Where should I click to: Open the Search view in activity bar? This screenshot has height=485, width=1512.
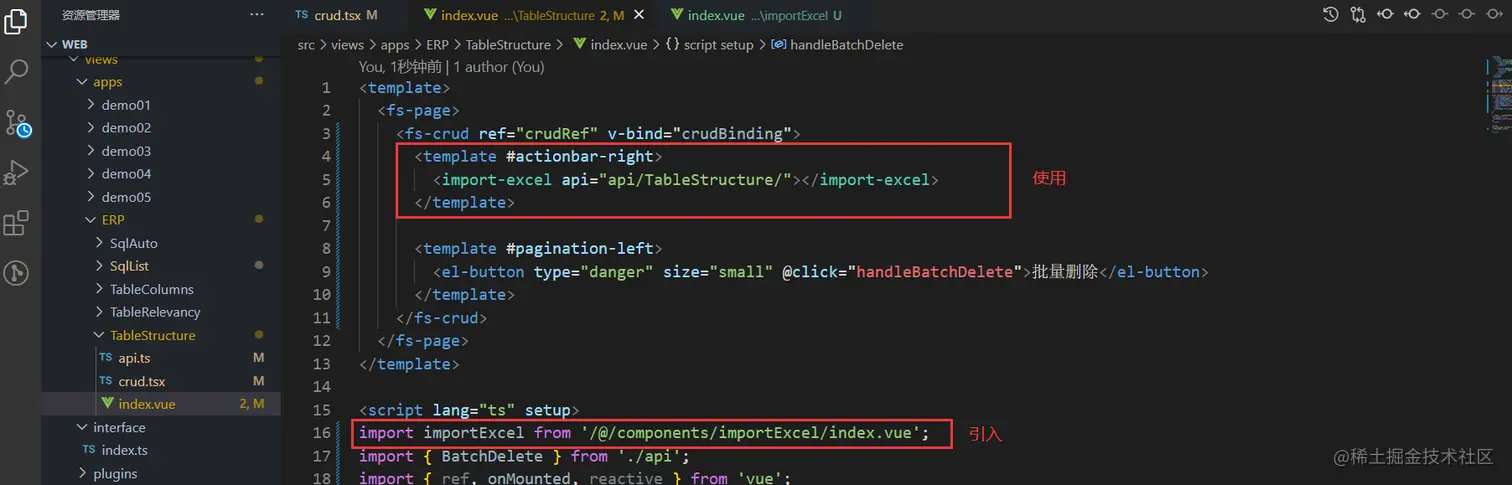(16, 71)
